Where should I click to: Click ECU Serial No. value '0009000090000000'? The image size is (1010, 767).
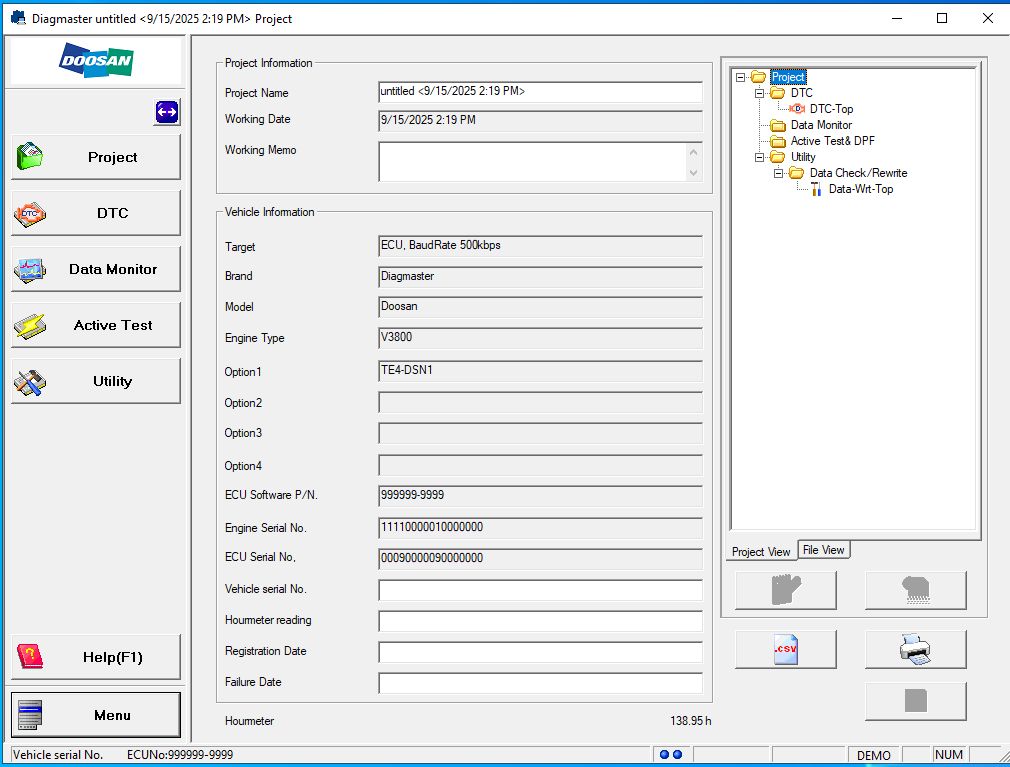click(540, 559)
